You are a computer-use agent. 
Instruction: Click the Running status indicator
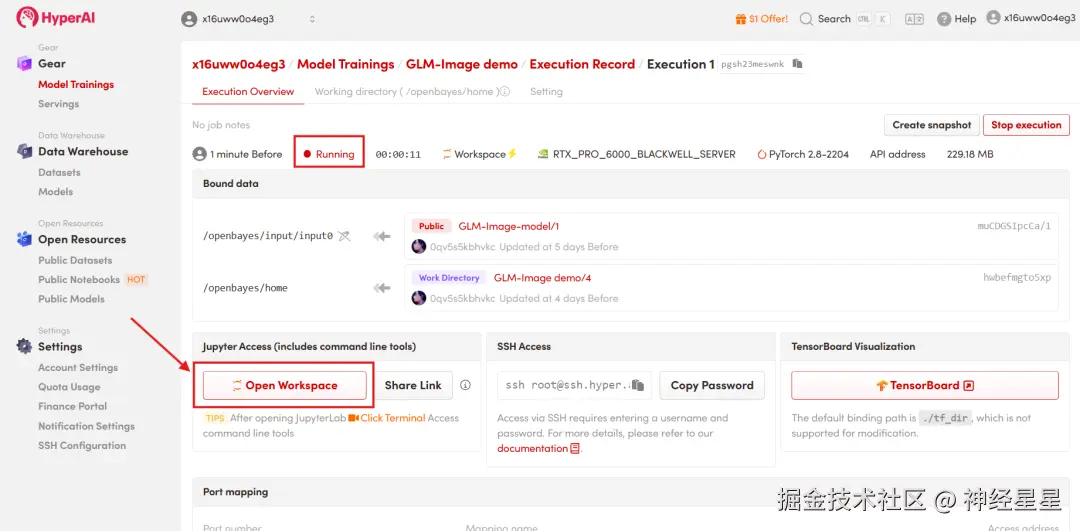pyautogui.click(x=329, y=154)
